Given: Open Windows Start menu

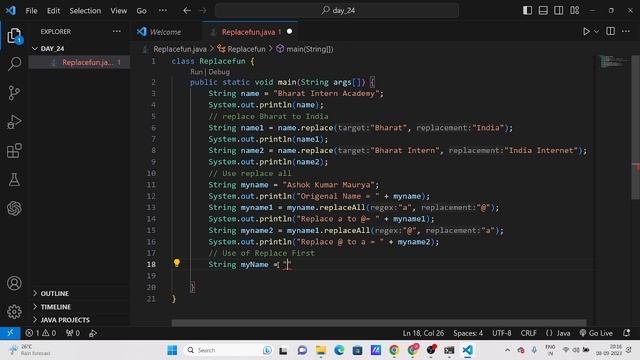Looking at the screenshot, I should (172, 350).
